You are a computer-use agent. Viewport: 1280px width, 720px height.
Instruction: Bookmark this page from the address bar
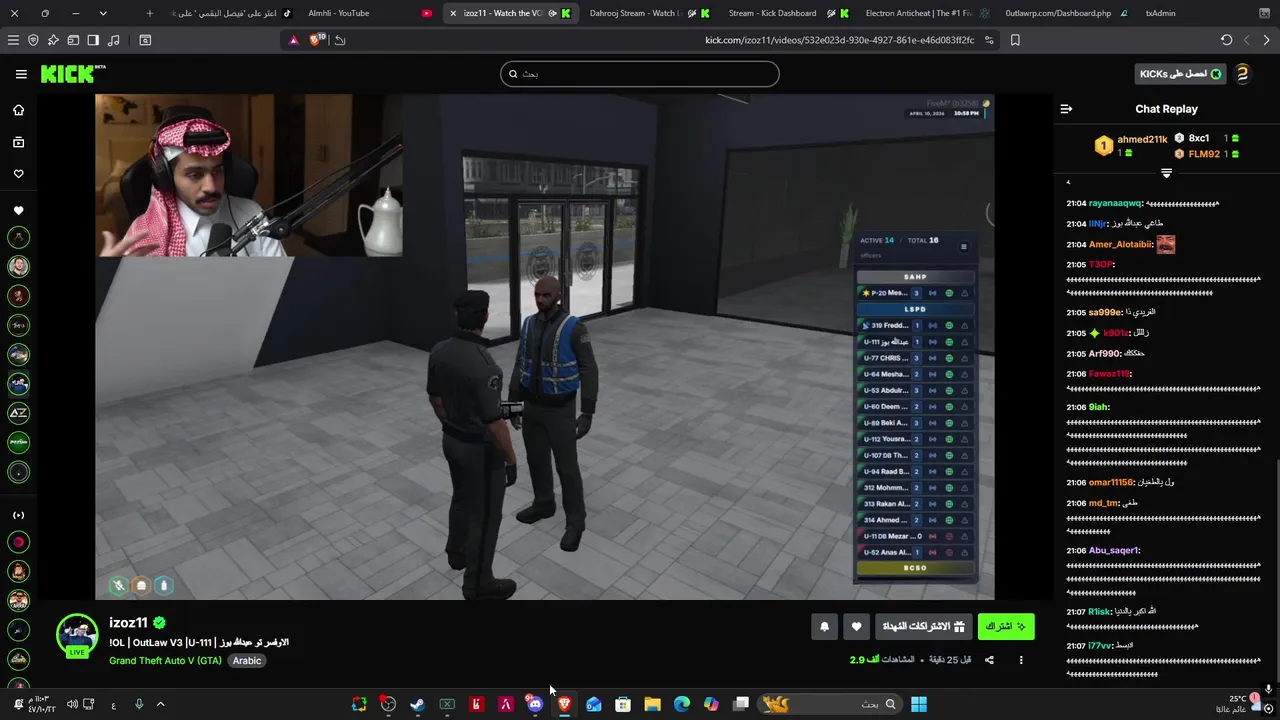tap(1015, 40)
